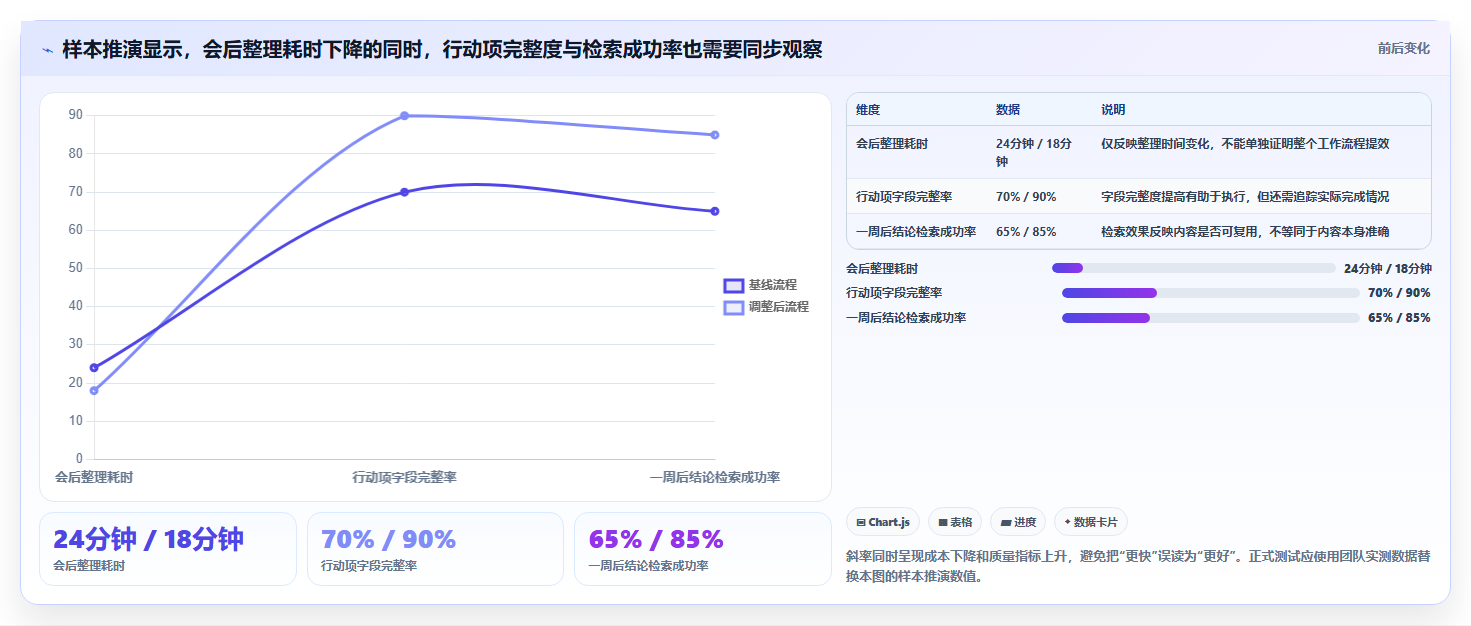Click the footnote paragraph starting 斜率同时呈现
The width and height of the screenshot is (1471, 626).
[x=1138, y=566]
